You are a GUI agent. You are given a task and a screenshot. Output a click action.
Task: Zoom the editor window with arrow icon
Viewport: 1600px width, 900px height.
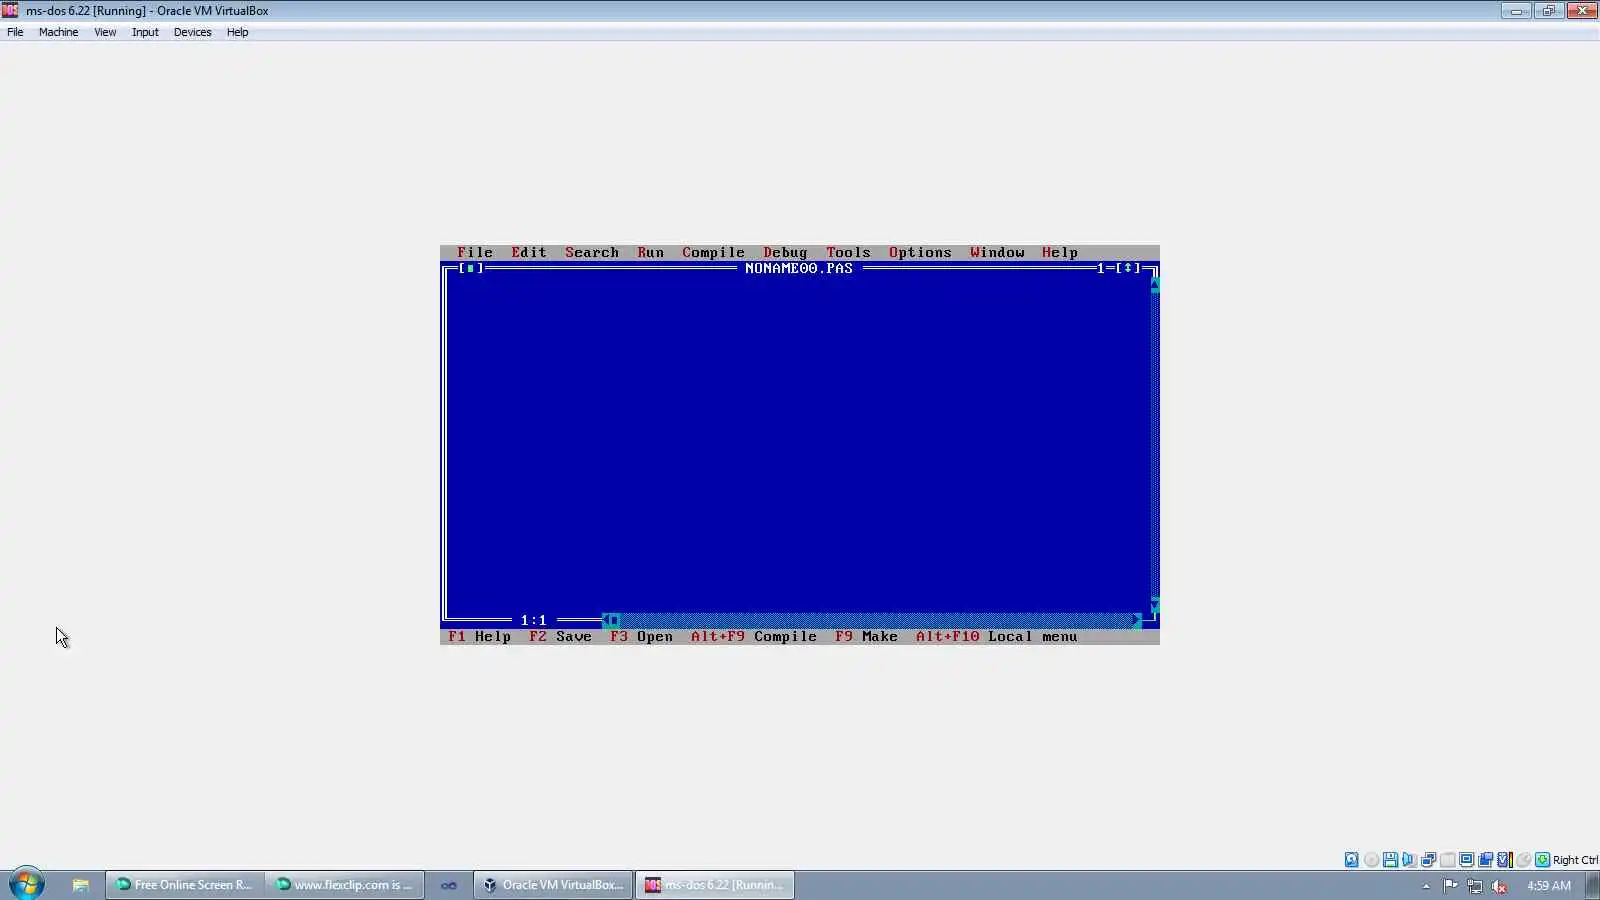coord(1128,268)
